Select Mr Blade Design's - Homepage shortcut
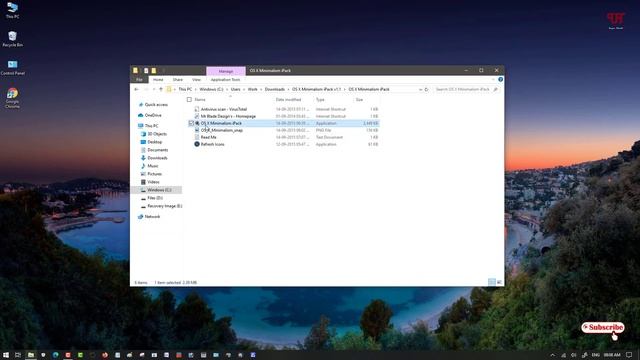Image resolution: width=640 pixels, height=360 pixels. (x=228, y=116)
